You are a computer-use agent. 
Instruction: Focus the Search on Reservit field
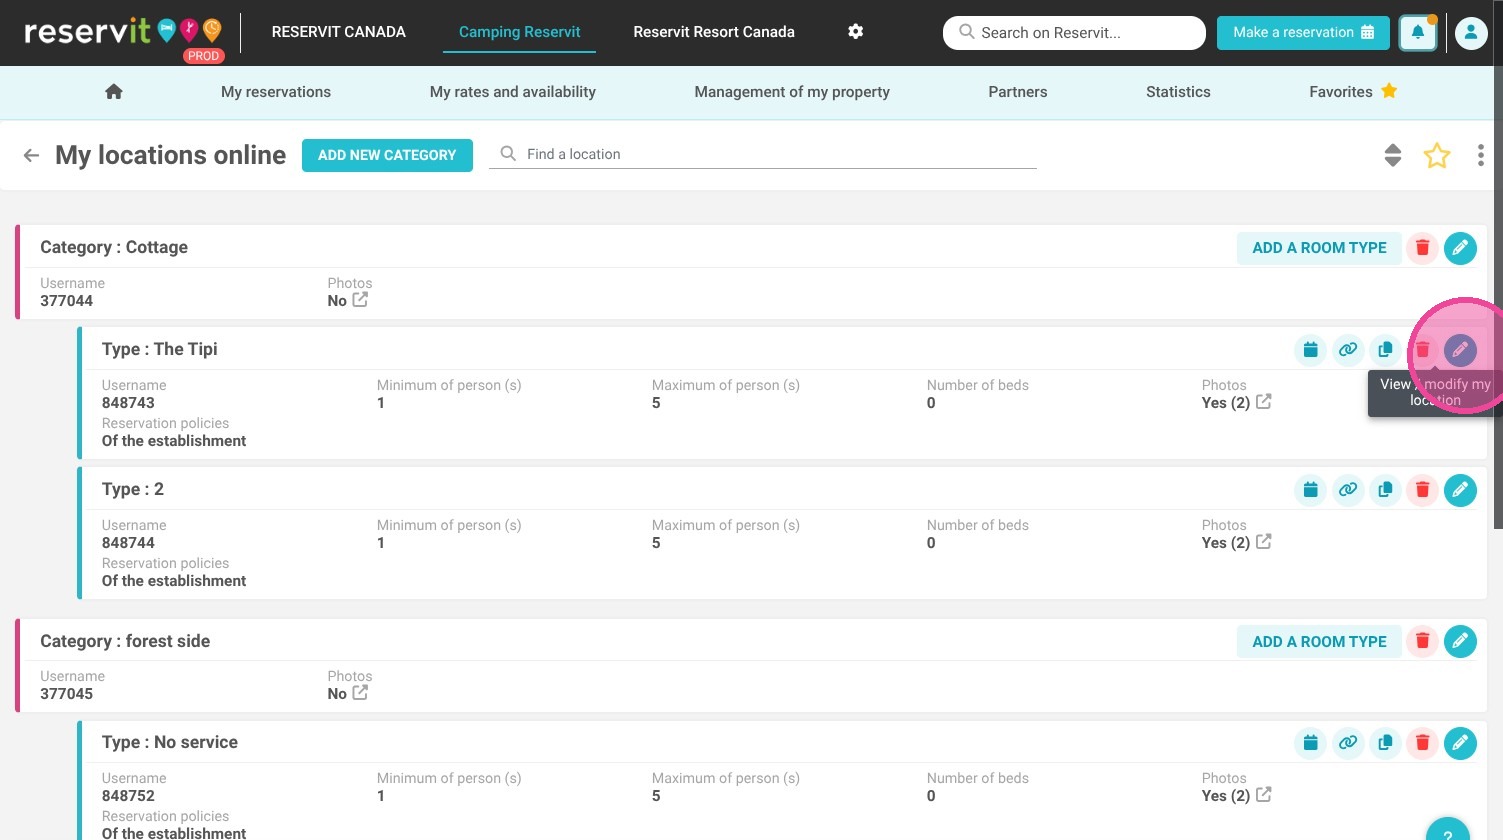pyautogui.click(x=1074, y=33)
